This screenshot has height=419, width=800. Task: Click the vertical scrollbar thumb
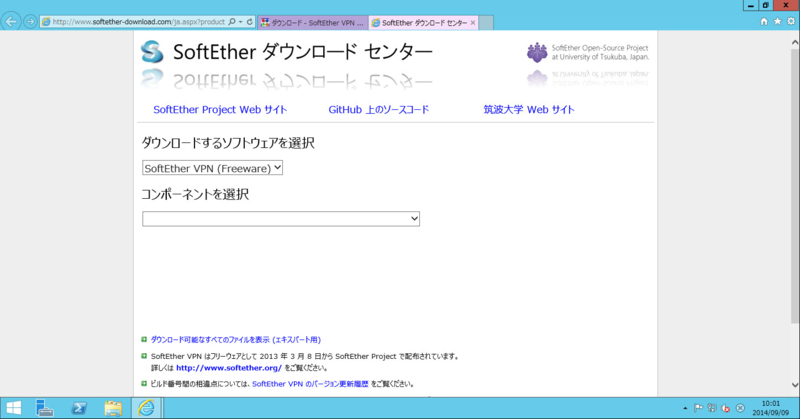point(795,186)
